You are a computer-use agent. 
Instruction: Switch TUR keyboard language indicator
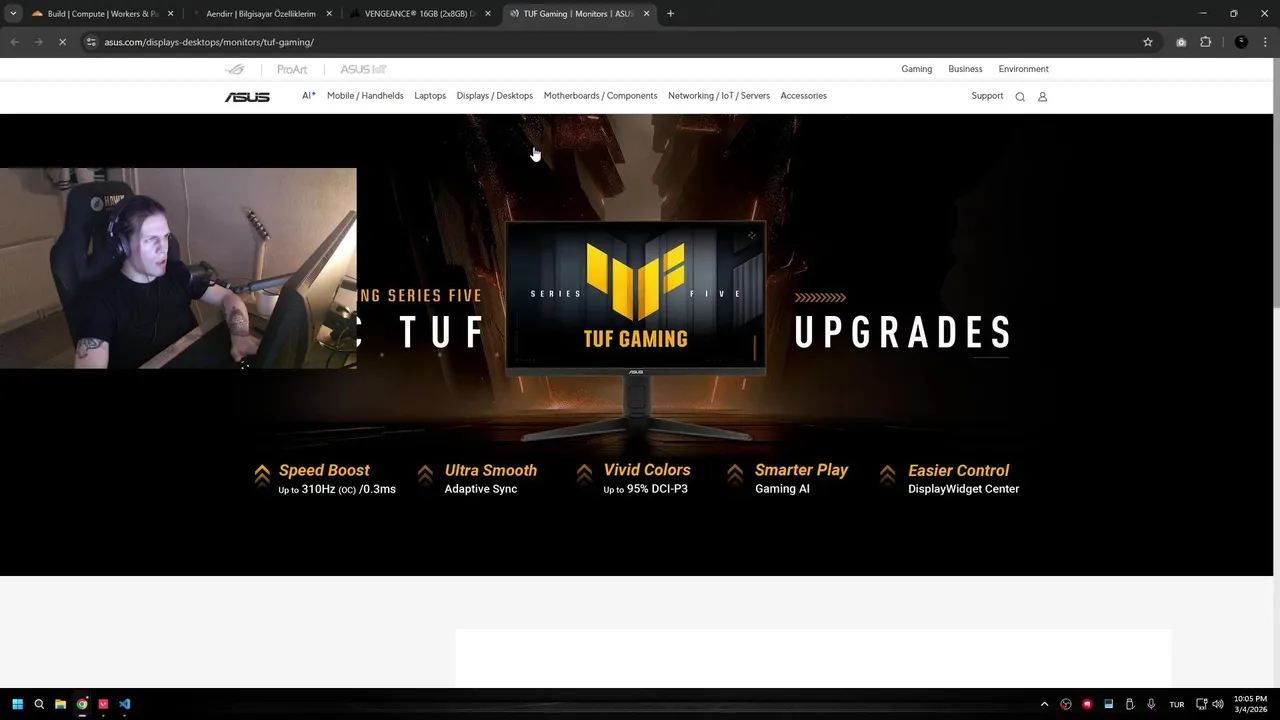point(1177,704)
